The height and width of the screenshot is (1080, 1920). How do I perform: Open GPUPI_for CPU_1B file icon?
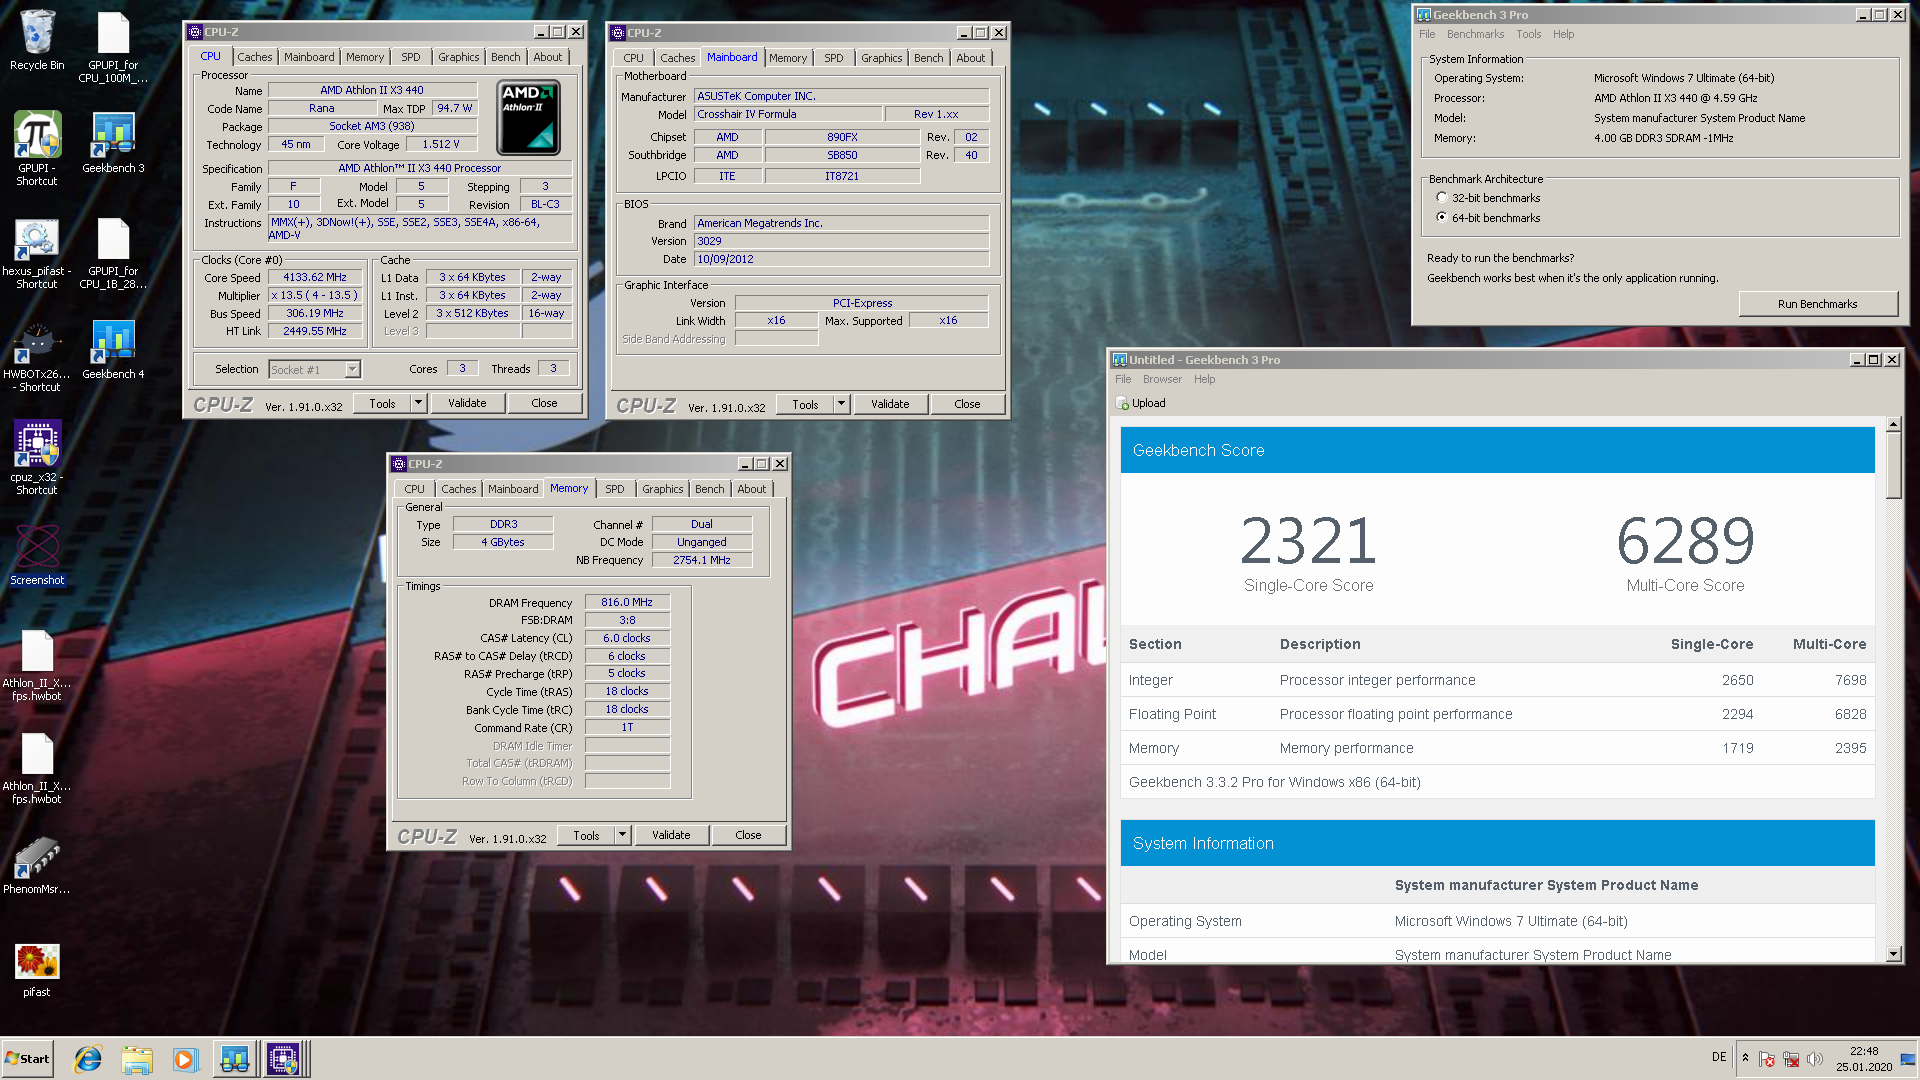tap(113, 253)
